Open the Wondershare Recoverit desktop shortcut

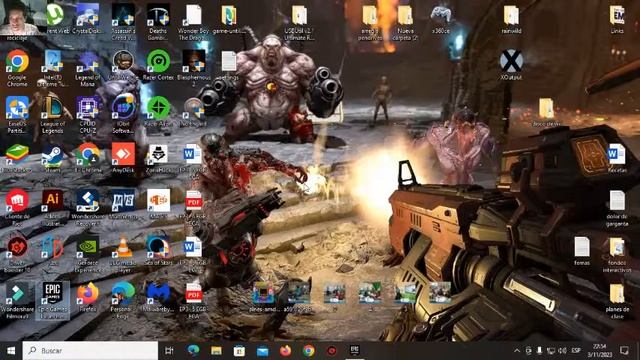(88, 207)
